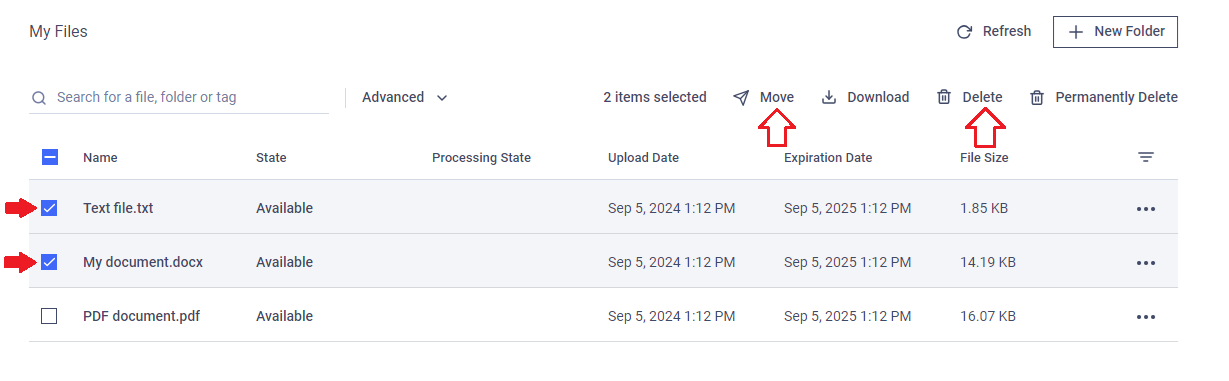This screenshot has width=1229, height=381.
Task: Sort by File Size column header
Action: 984,158
